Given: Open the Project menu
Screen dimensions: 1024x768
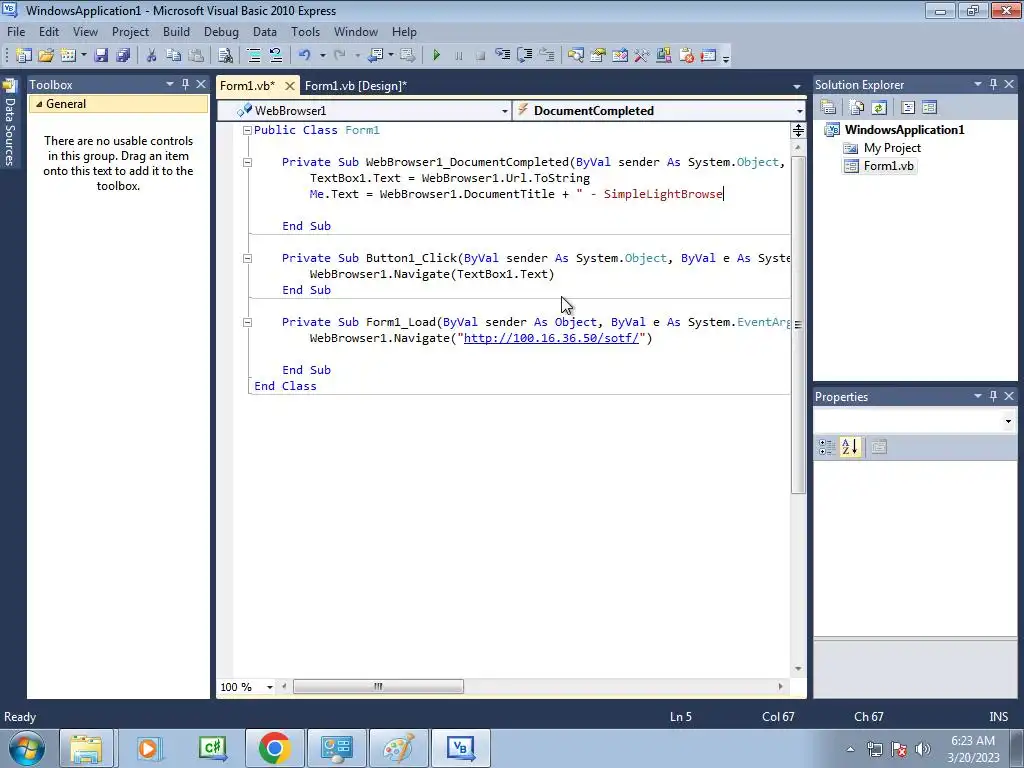Looking at the screenshot, I should pos(130,31).
